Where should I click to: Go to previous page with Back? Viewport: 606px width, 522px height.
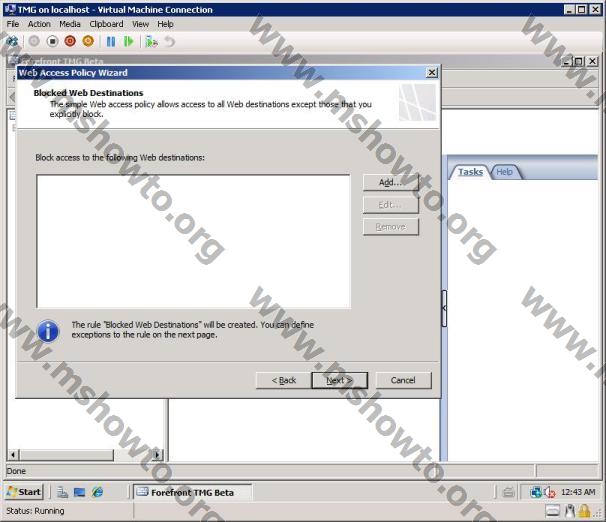[x=284, y=380]
